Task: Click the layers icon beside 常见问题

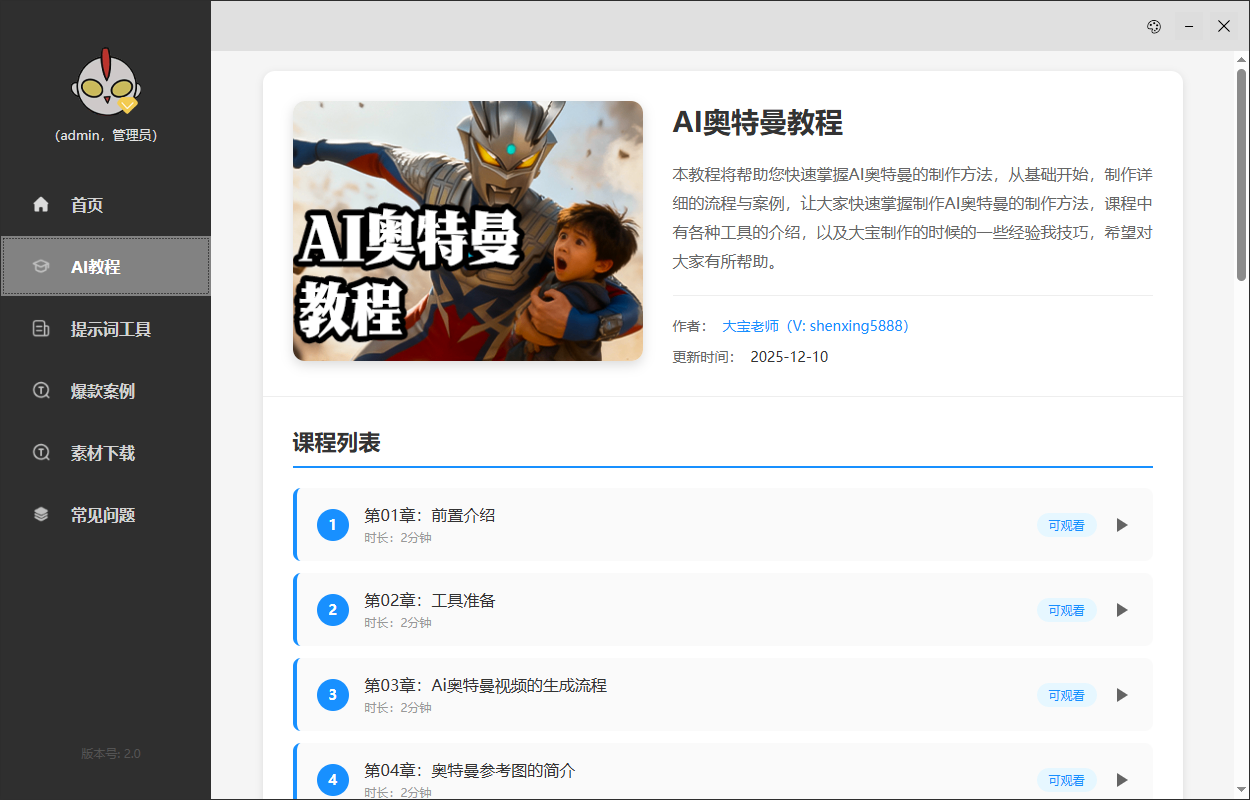Action: coord(41,515)
